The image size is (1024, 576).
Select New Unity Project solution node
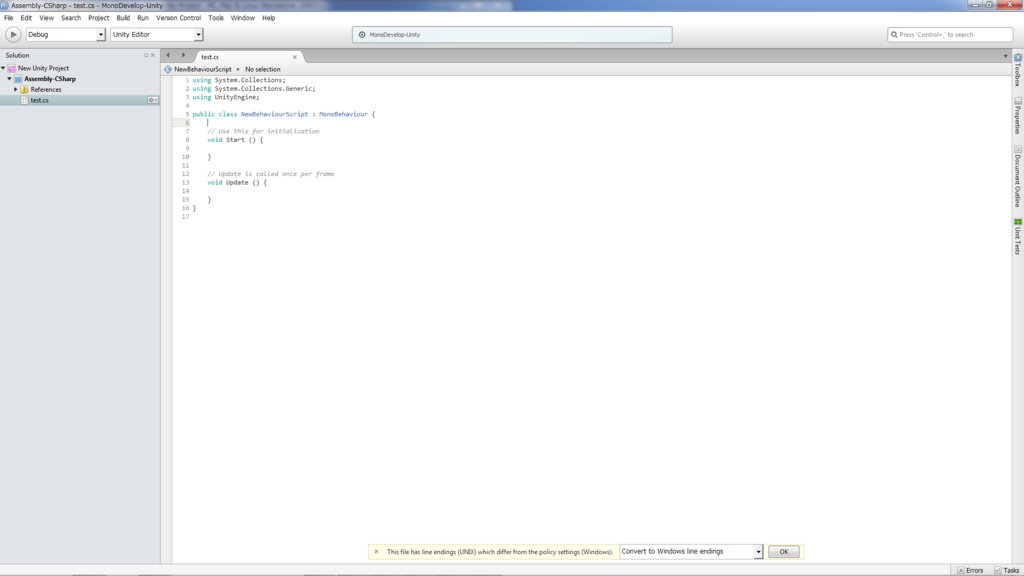click(43, 68)
